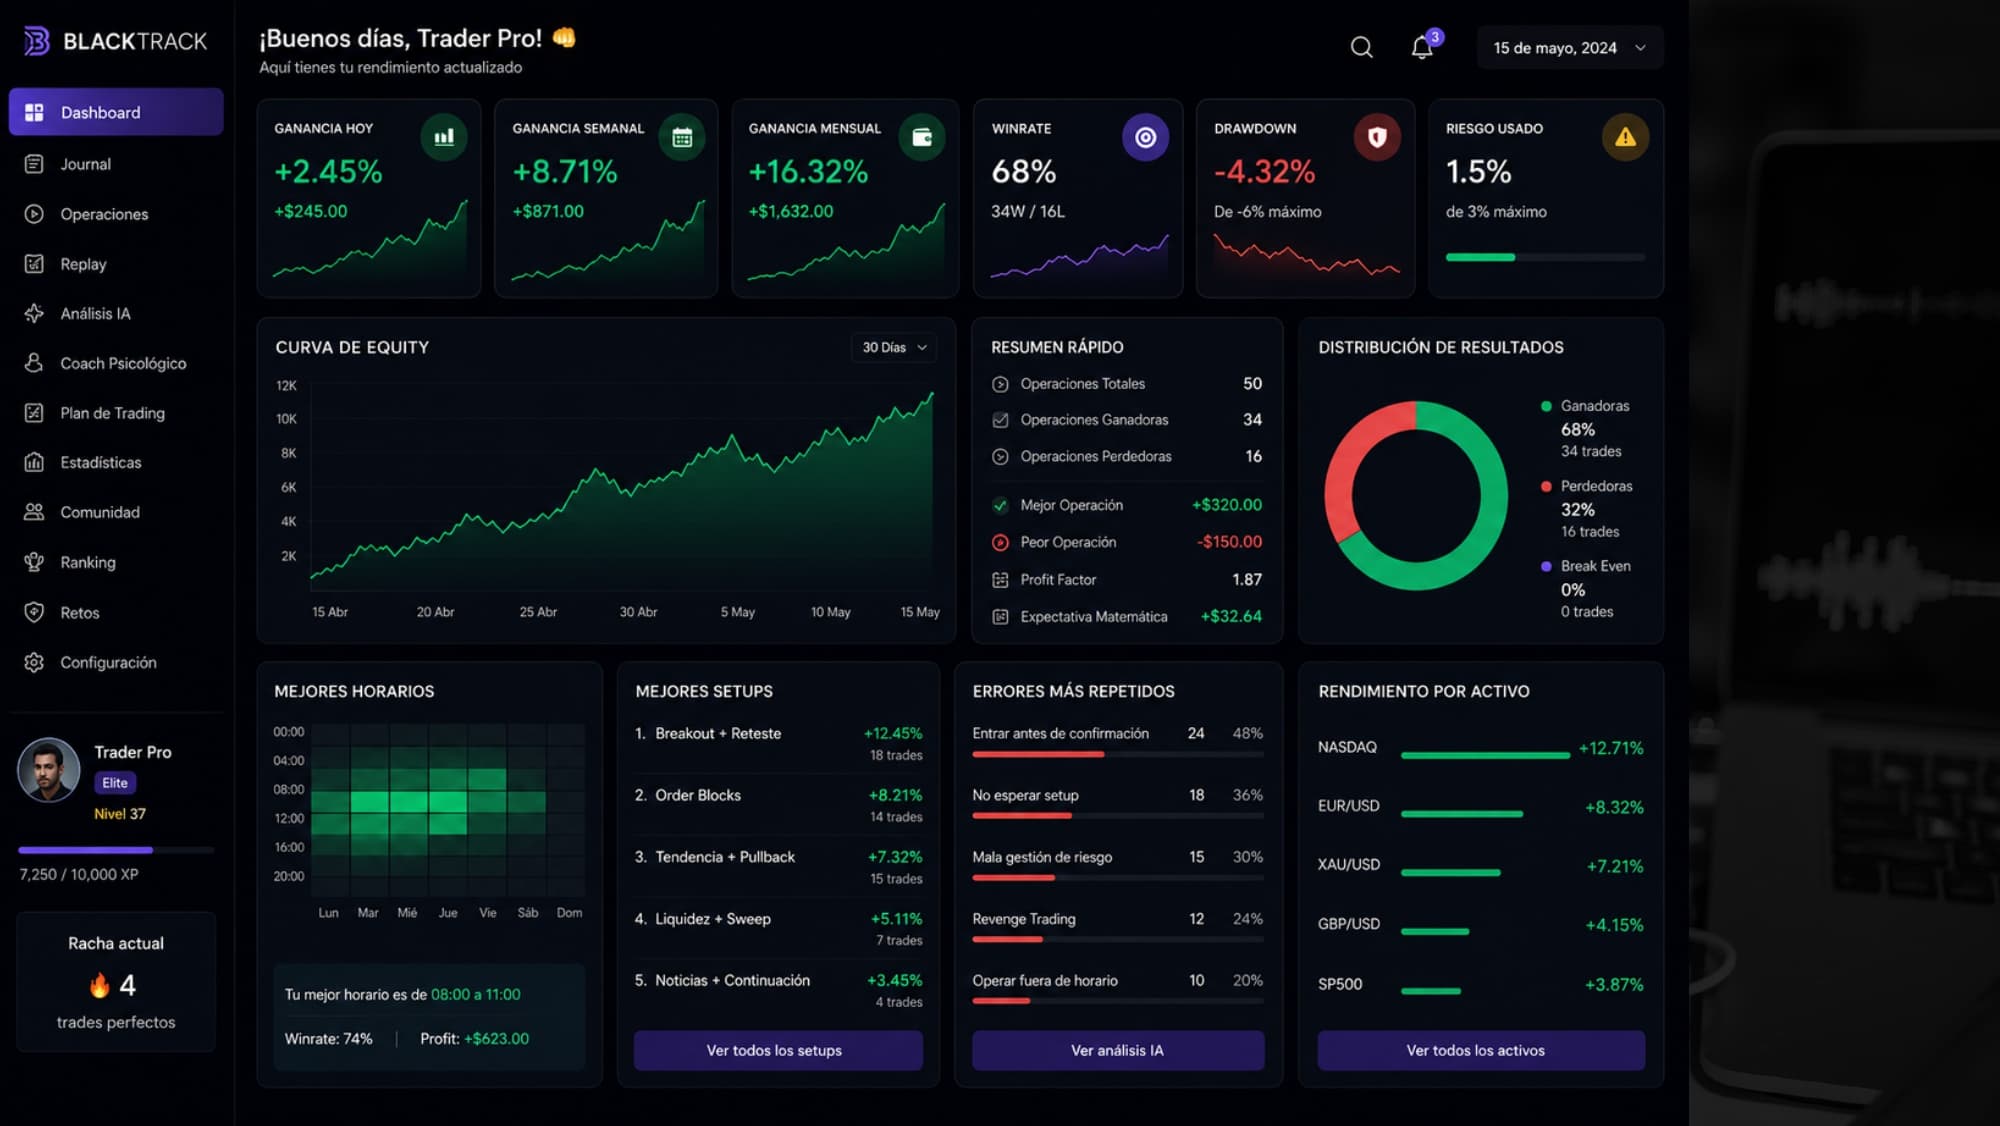The image size is (2000, 1126).
Task: Click the Journal sidebar icon
Action: click(x=34, y=164)
